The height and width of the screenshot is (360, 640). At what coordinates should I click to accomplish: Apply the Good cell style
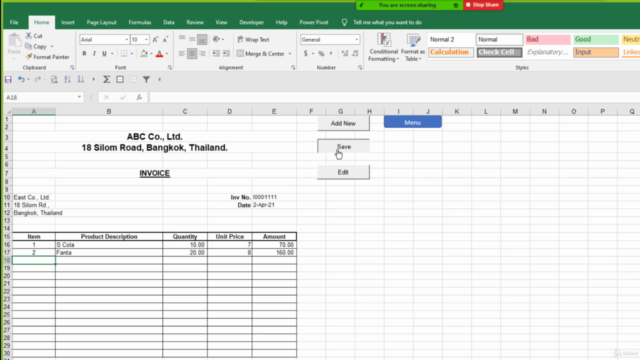(596, 39)
